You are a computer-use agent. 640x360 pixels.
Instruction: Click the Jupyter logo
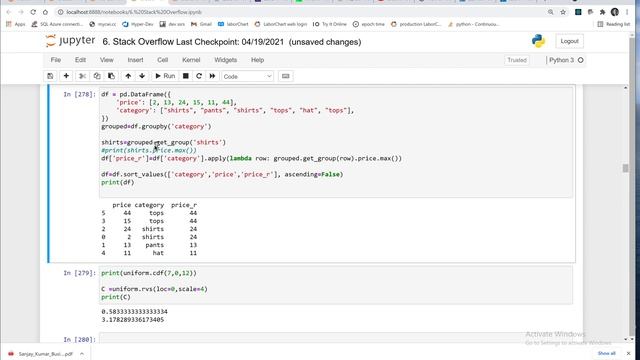click(70, 41)
